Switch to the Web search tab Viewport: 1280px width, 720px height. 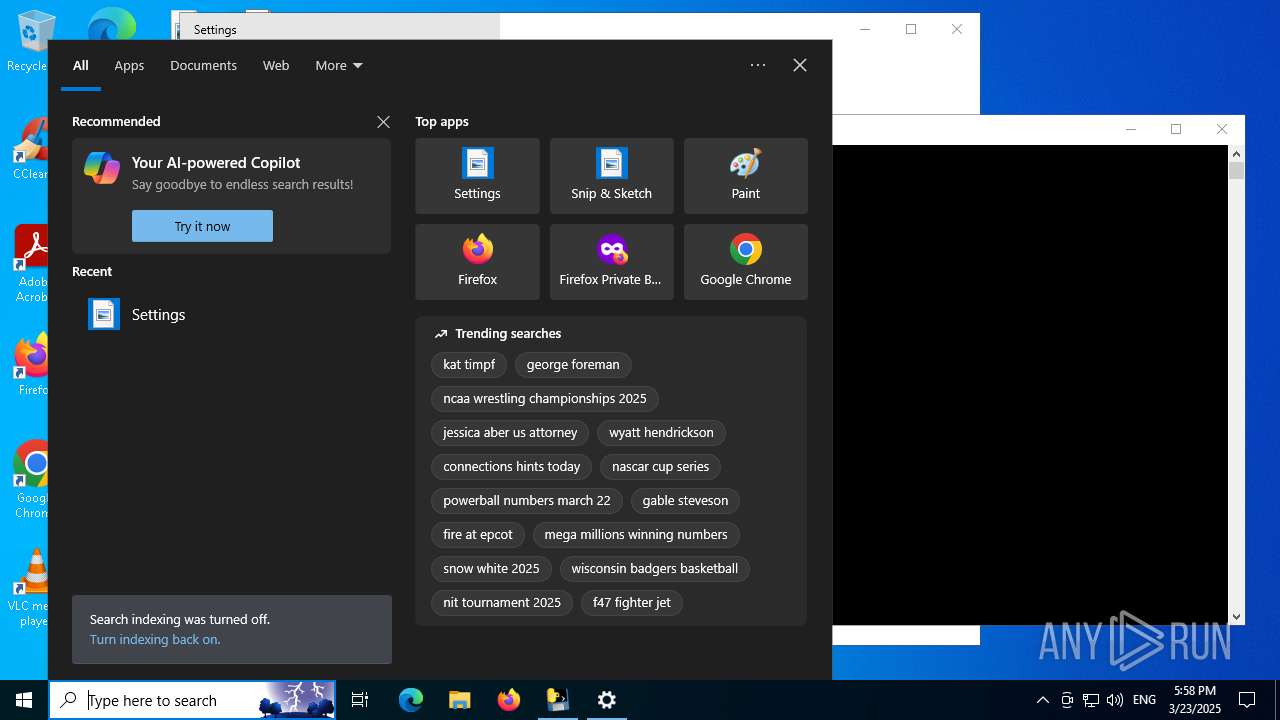[x=276, y=65]
